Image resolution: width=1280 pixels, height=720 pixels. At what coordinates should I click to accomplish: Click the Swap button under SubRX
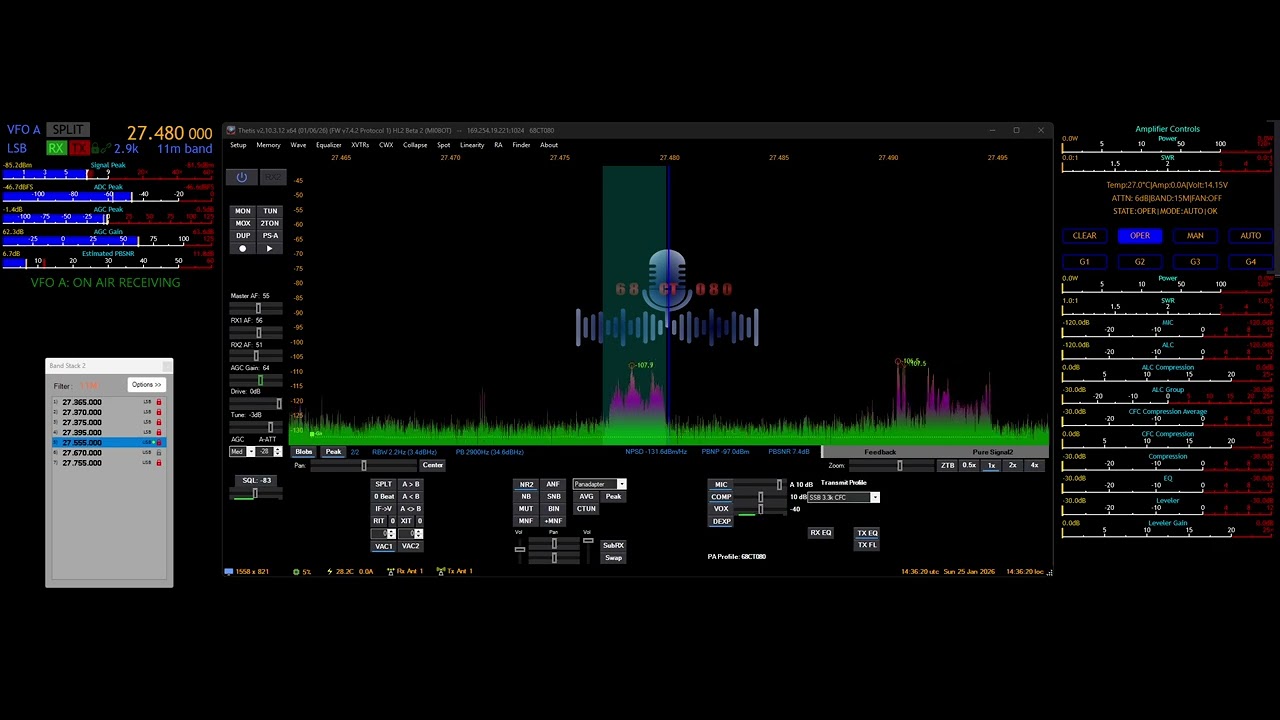613,558
